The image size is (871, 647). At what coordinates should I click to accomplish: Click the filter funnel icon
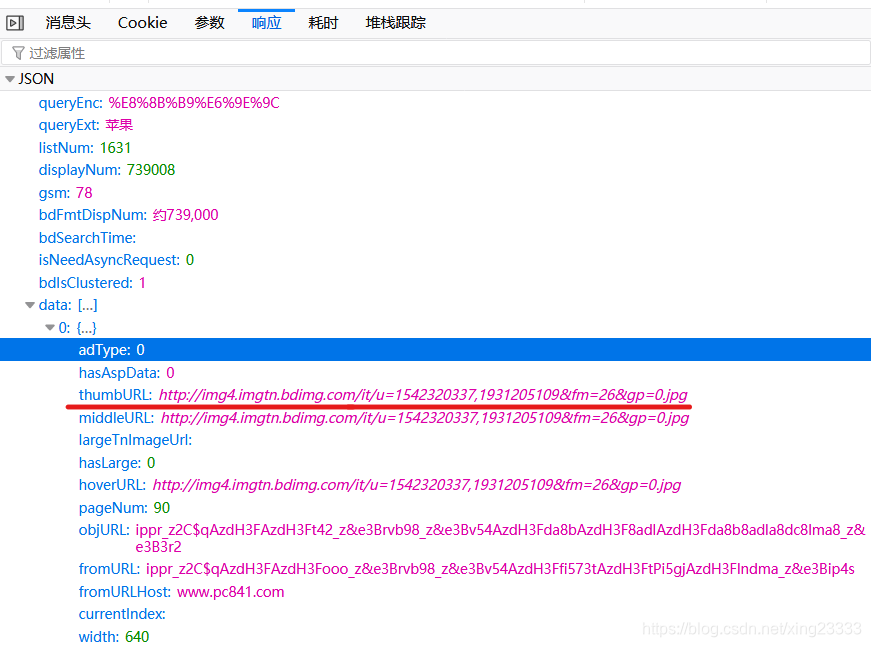[18, 53]
